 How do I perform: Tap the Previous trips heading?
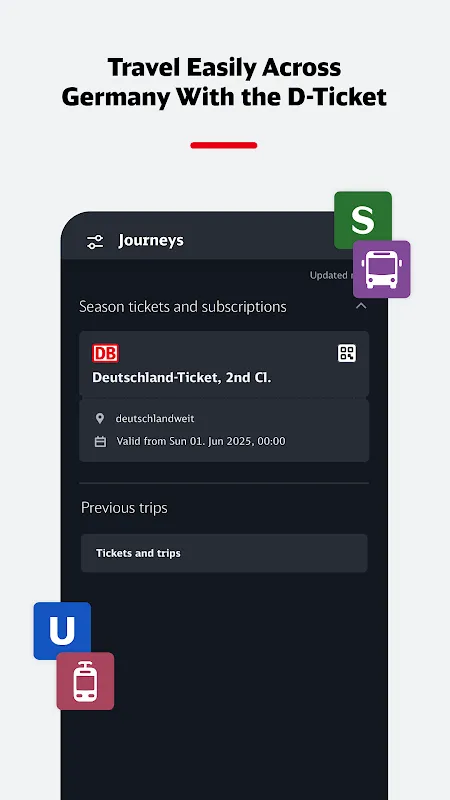point(124,508)
